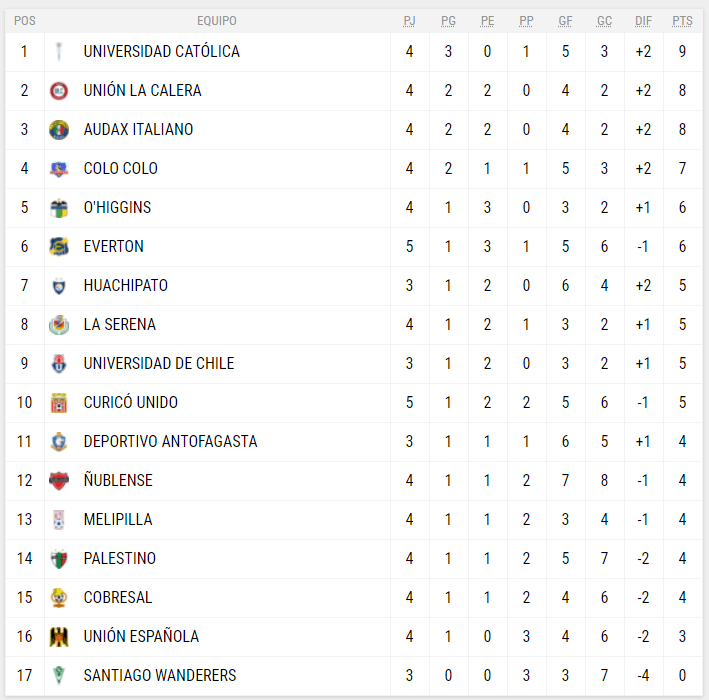Click the Unión La Calera crest icon

coord(59,90)
